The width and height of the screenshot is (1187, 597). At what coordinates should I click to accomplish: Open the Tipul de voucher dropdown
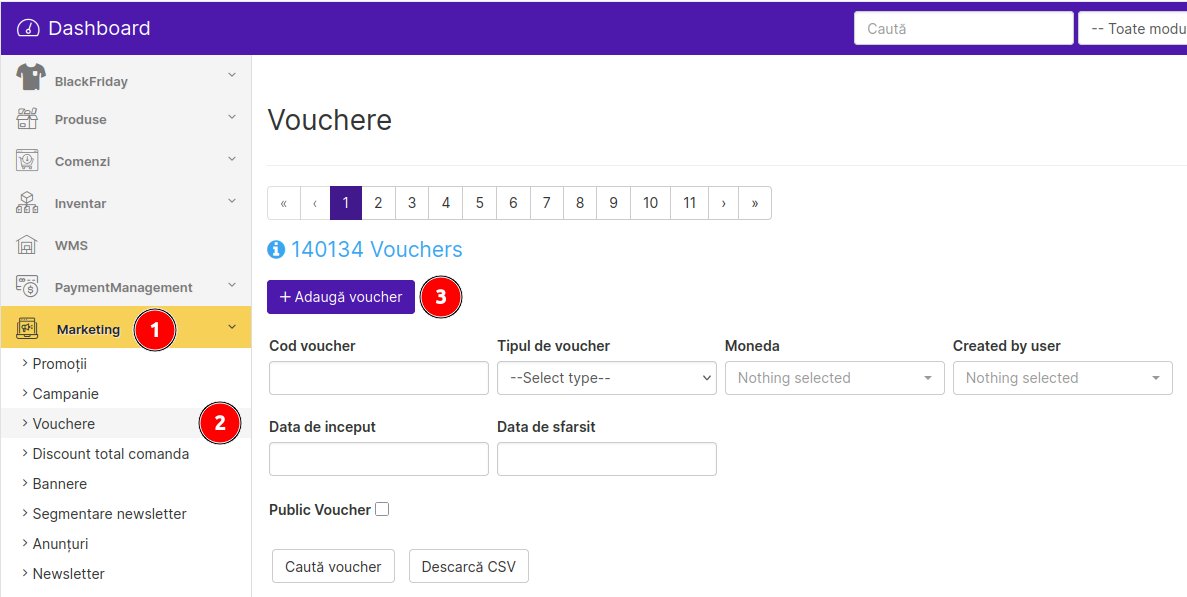(x=606, y=378)
